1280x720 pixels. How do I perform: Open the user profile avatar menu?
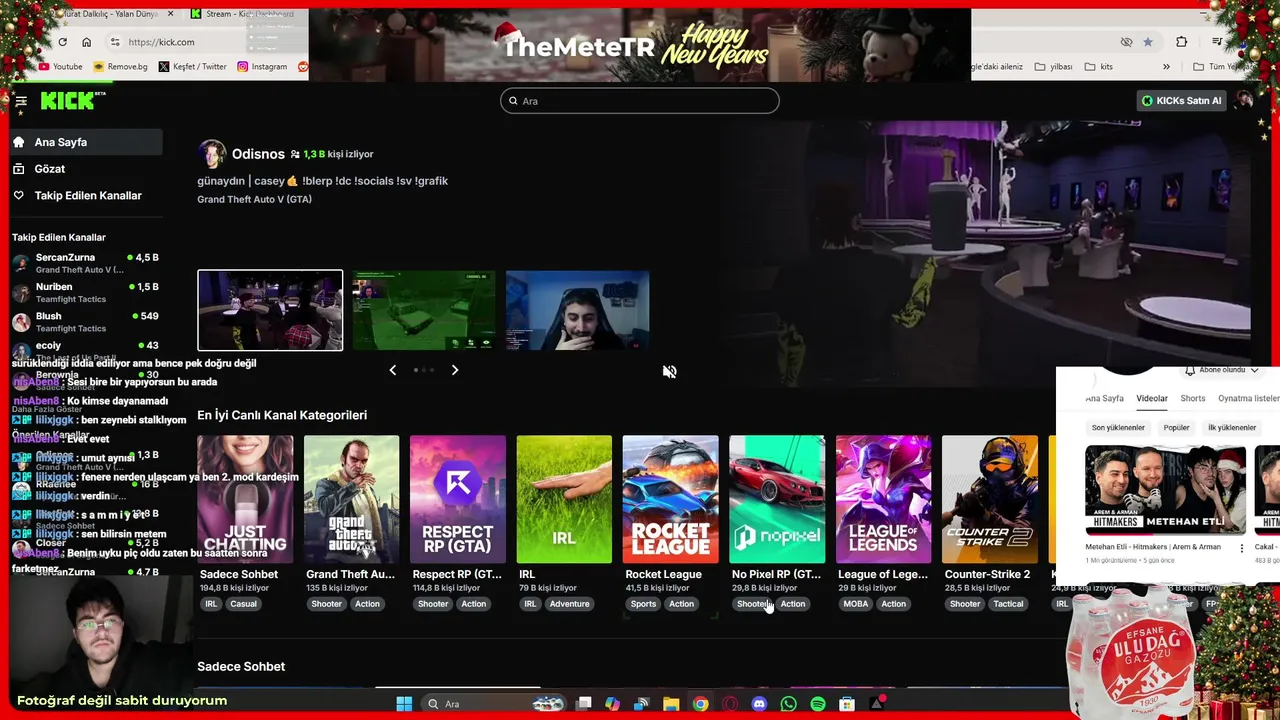[1244, 100]
